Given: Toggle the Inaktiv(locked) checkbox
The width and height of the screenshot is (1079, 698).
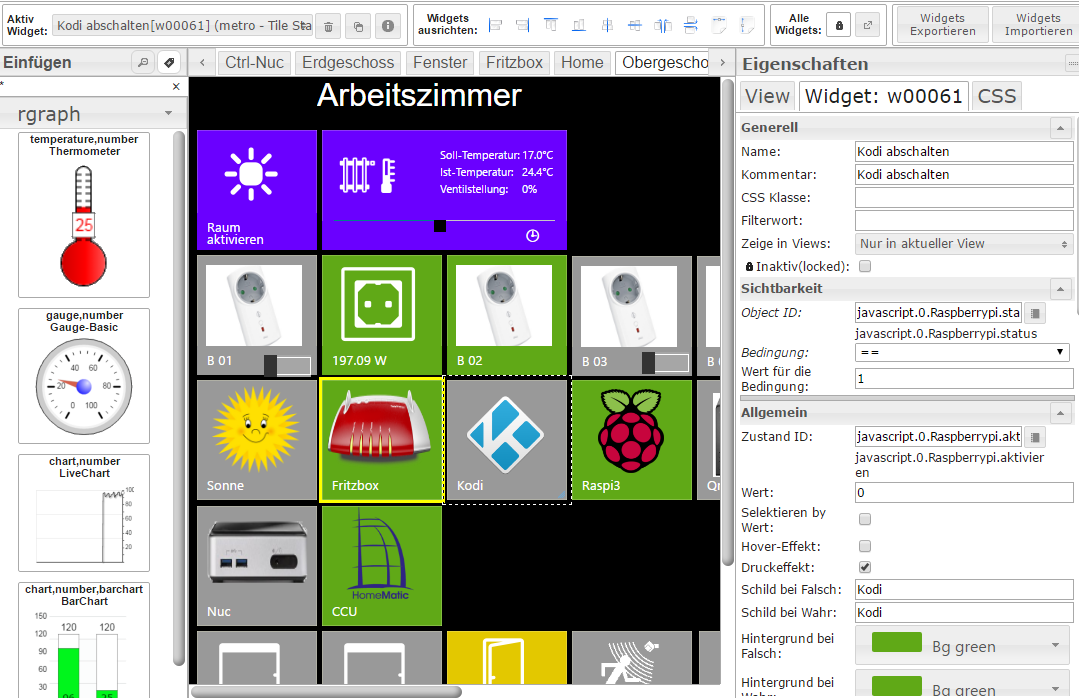Looking at the screenshot, I should [865, 266].
